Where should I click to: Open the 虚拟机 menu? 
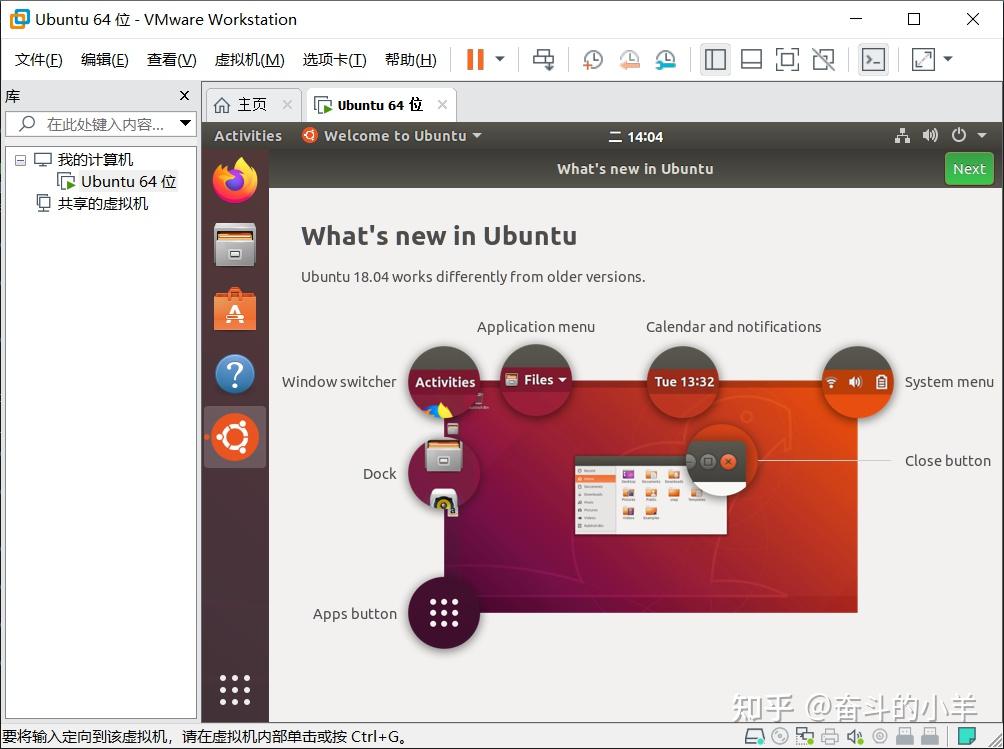pyautogui.click(x=249, y=59)
